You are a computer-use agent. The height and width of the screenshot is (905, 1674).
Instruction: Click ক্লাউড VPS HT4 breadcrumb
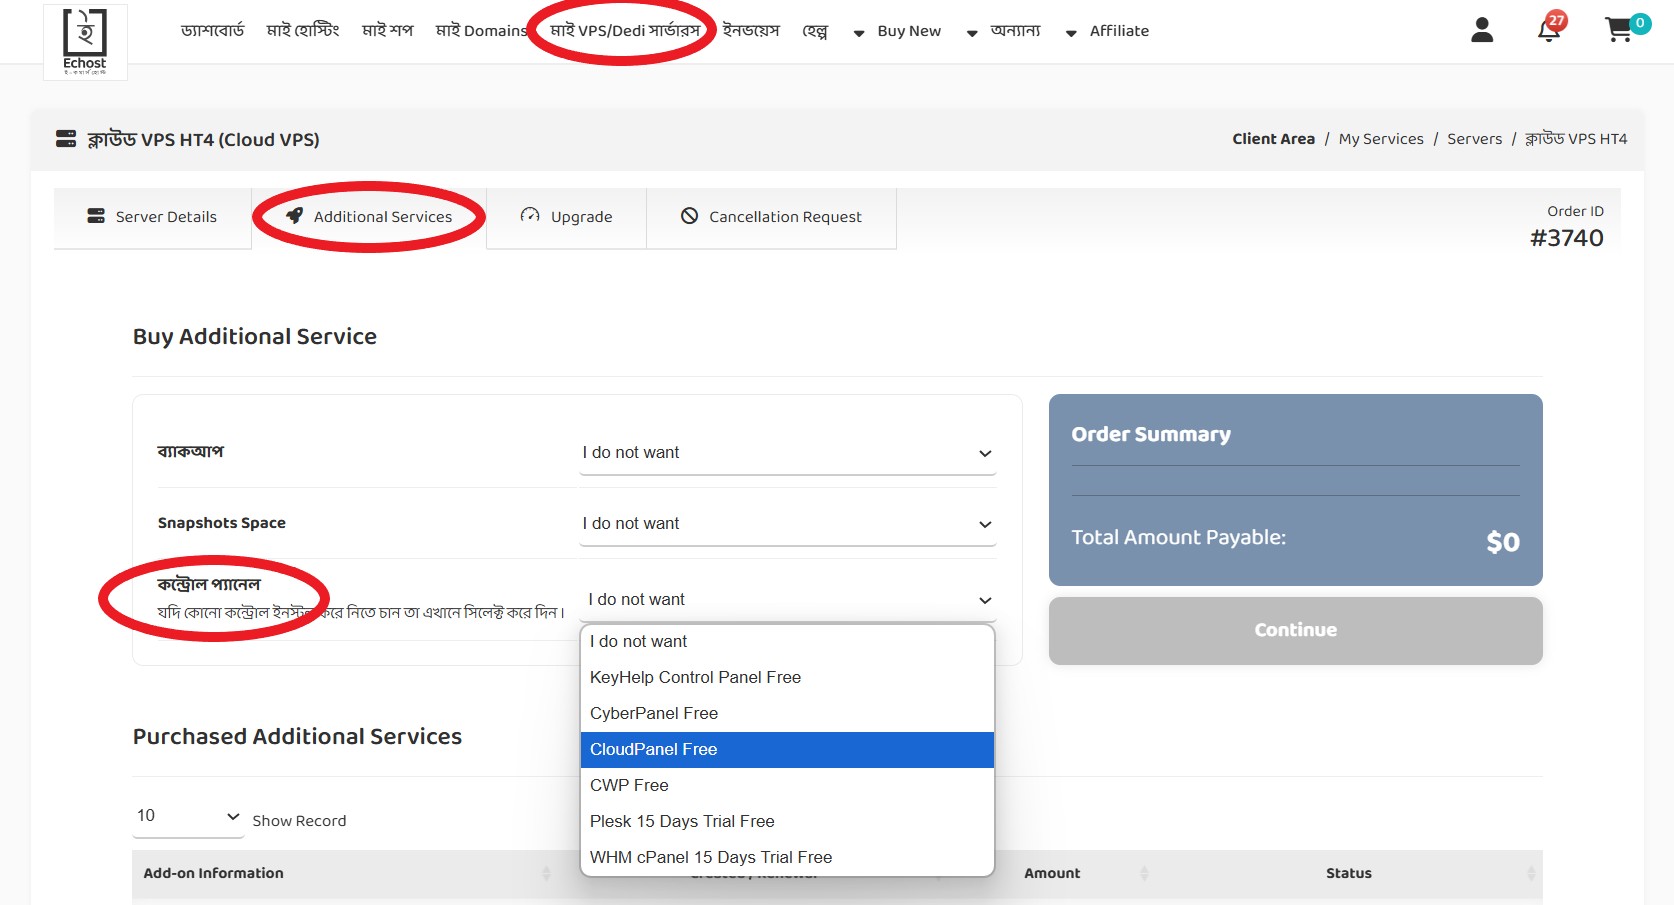pos(1576,139)
